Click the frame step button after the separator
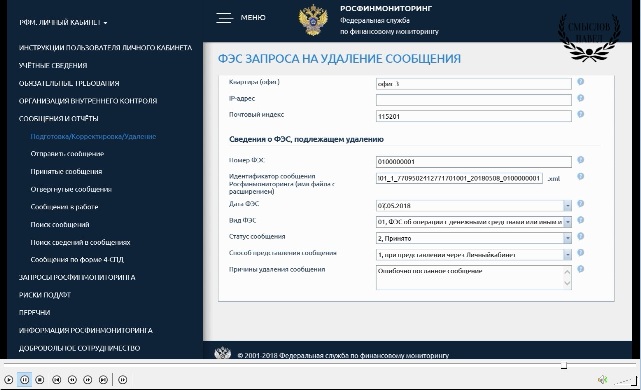Viewport: 641px width, 390px height. (122, 380)
